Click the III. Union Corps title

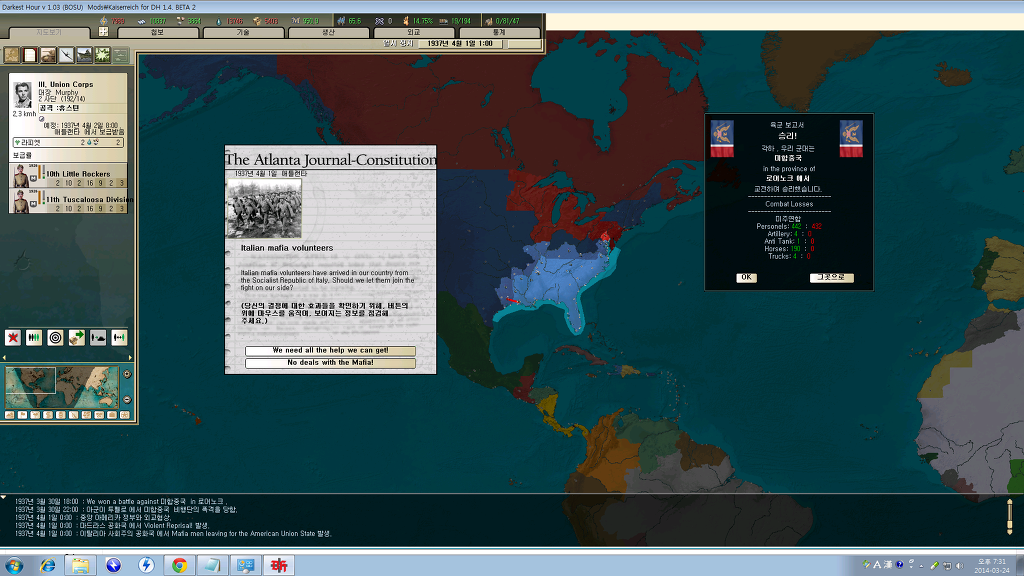[65, 84]
